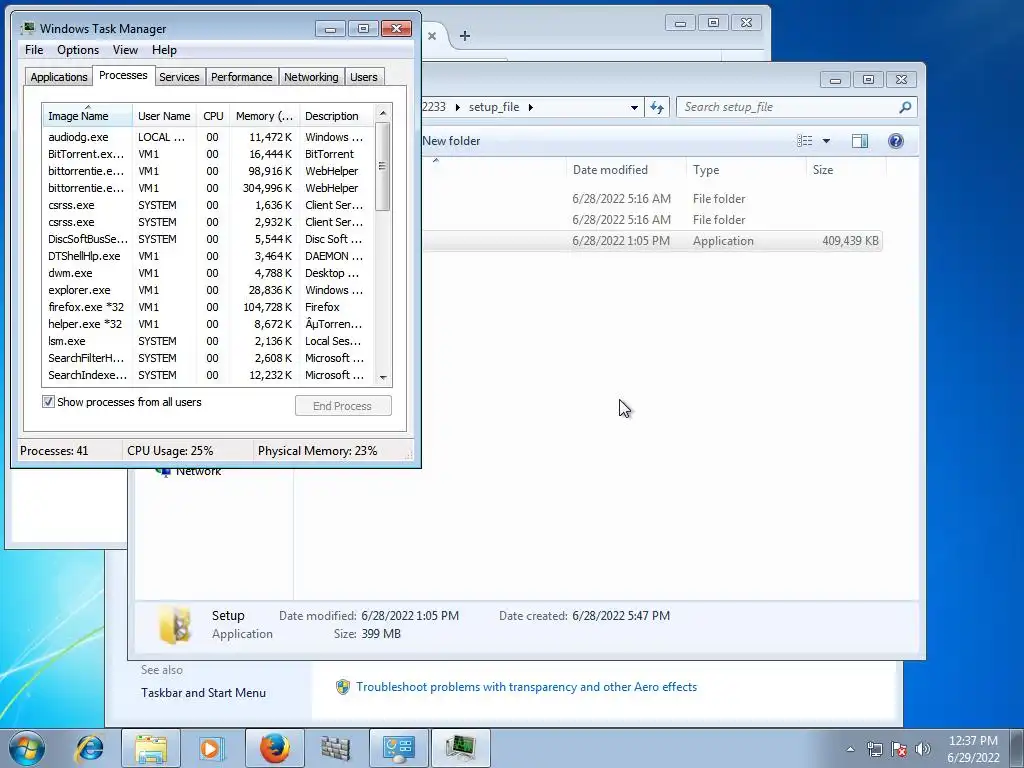Open the new tab plus button in Firefox
Screen dimensions: 1024x768
[464, 36]
